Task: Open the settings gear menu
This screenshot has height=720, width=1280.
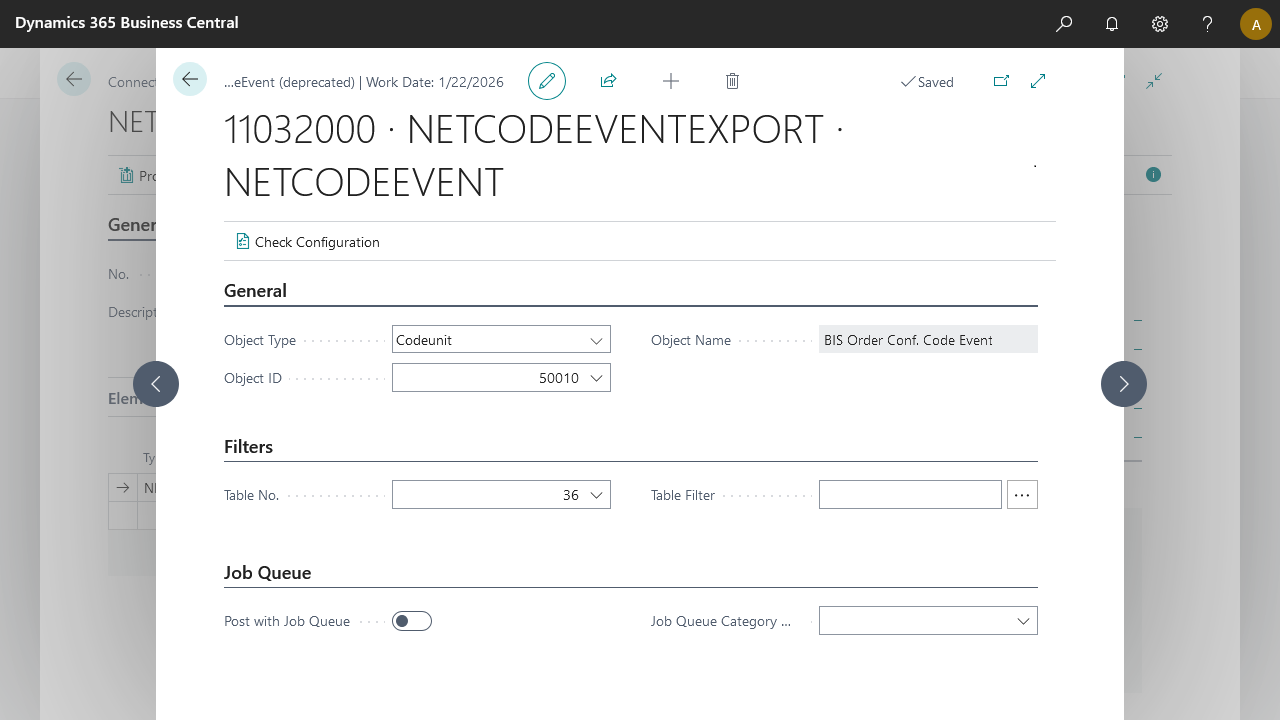Action: pyautogui.click(x=1160, y=23)
